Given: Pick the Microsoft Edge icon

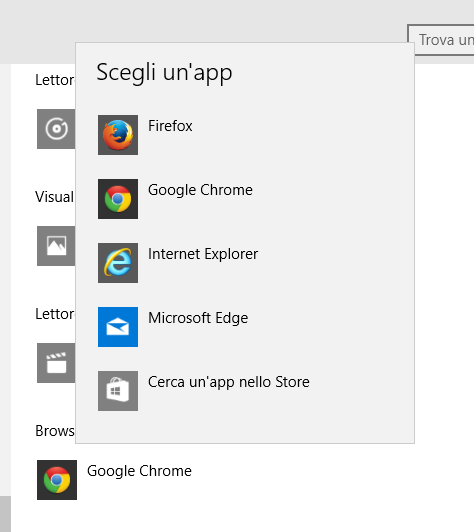Looking at the screenshot, I should point(118,327).
